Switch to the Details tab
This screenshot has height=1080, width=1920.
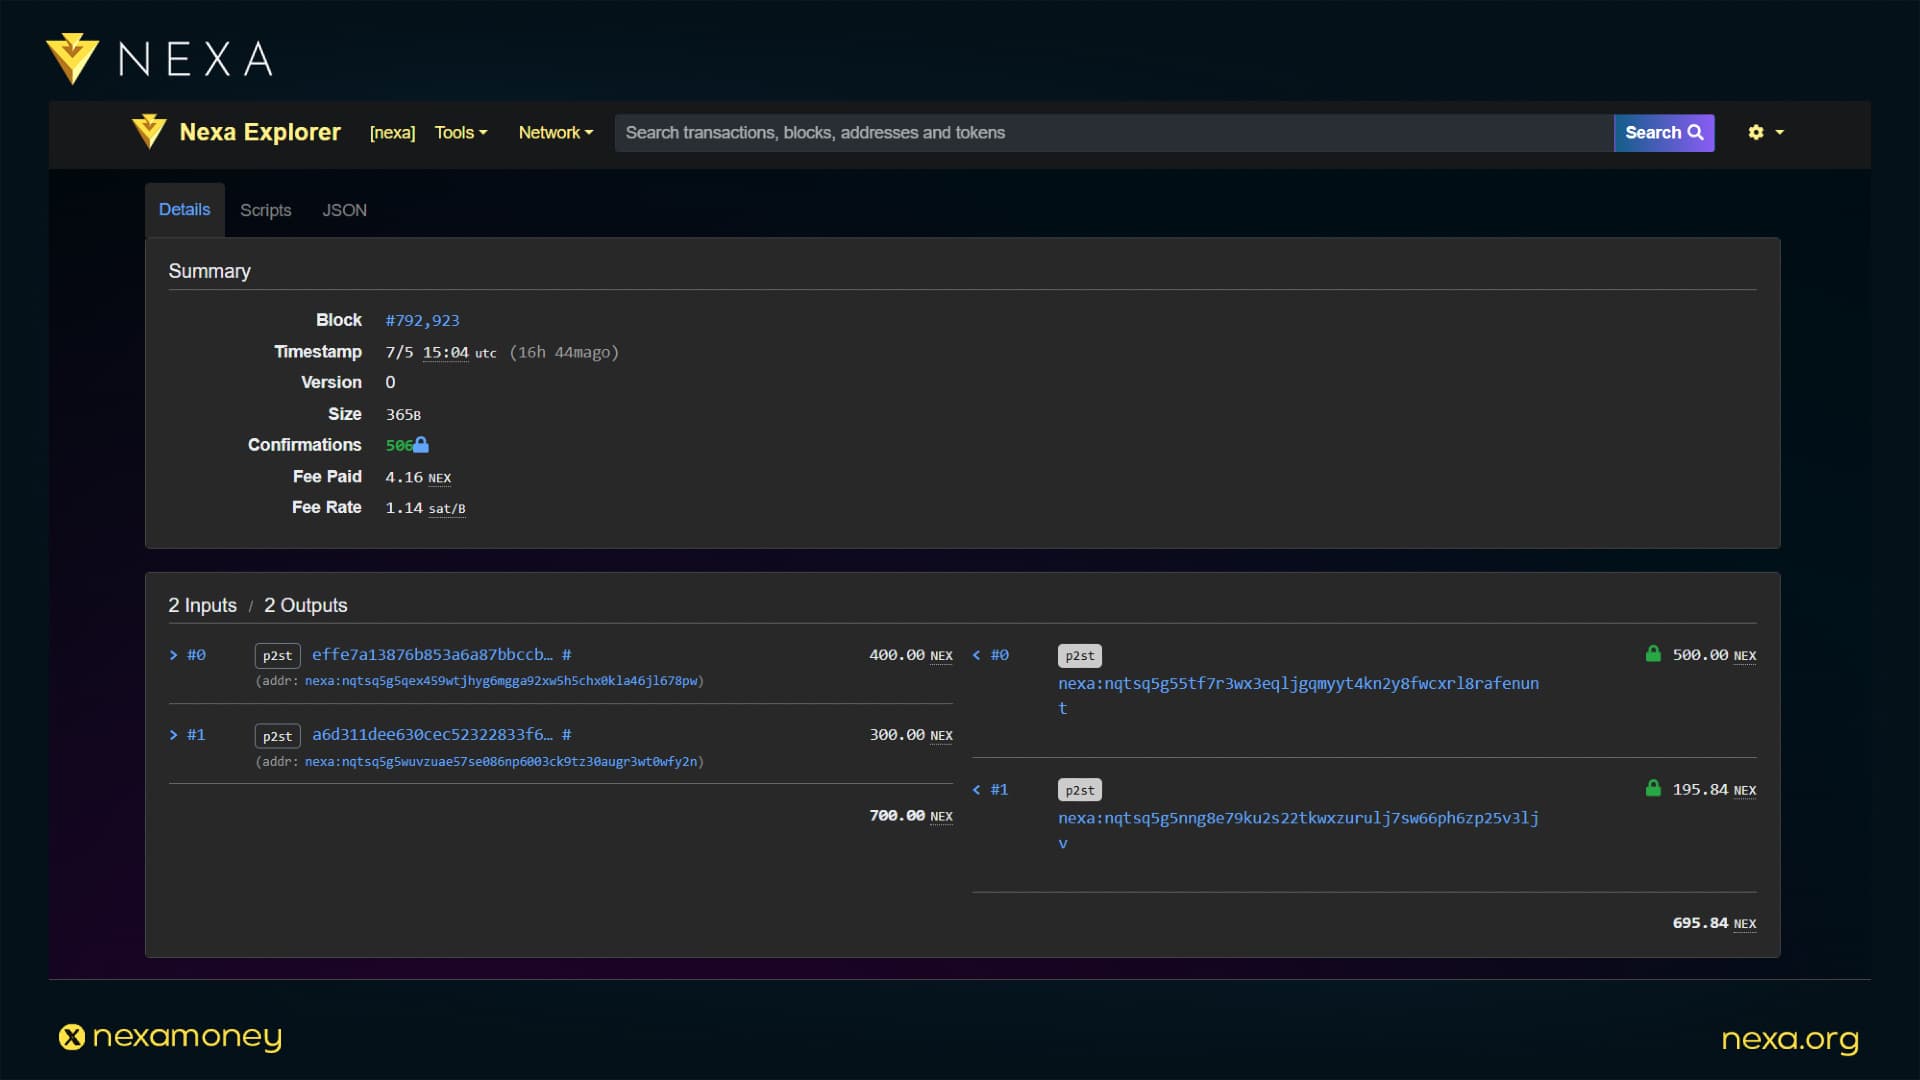[185, 210]
